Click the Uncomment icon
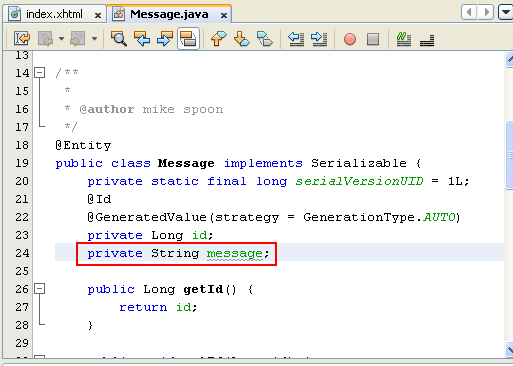Image resolution: width=513 pixels, height=366 pixels. 427,40
